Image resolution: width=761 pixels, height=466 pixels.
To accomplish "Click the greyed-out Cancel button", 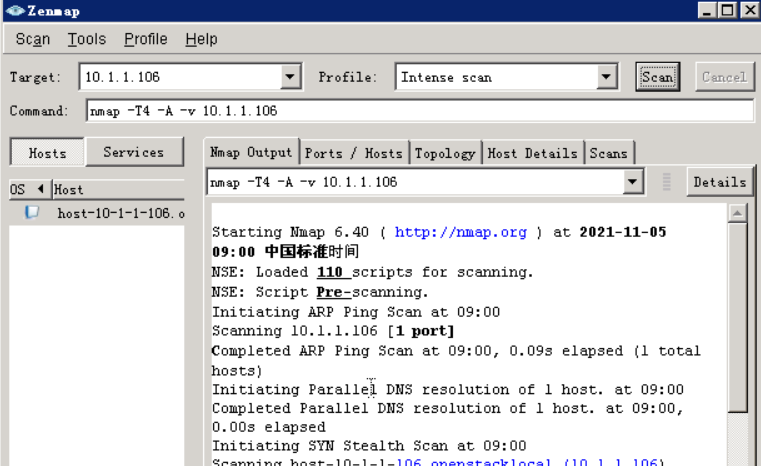I will pyautogui.click(x=724, y=77).
